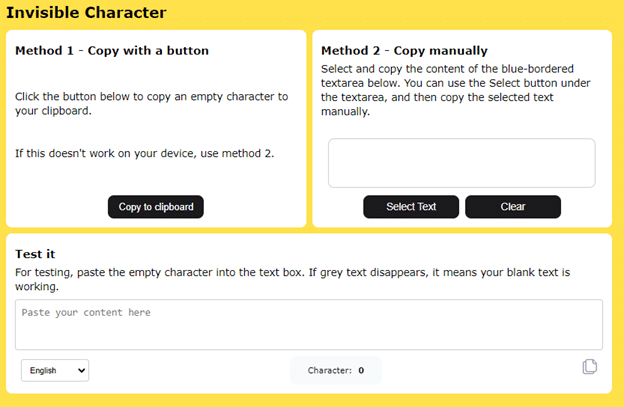
Task: Click the grey placeholder text in the test box
Action: (86, 312)
